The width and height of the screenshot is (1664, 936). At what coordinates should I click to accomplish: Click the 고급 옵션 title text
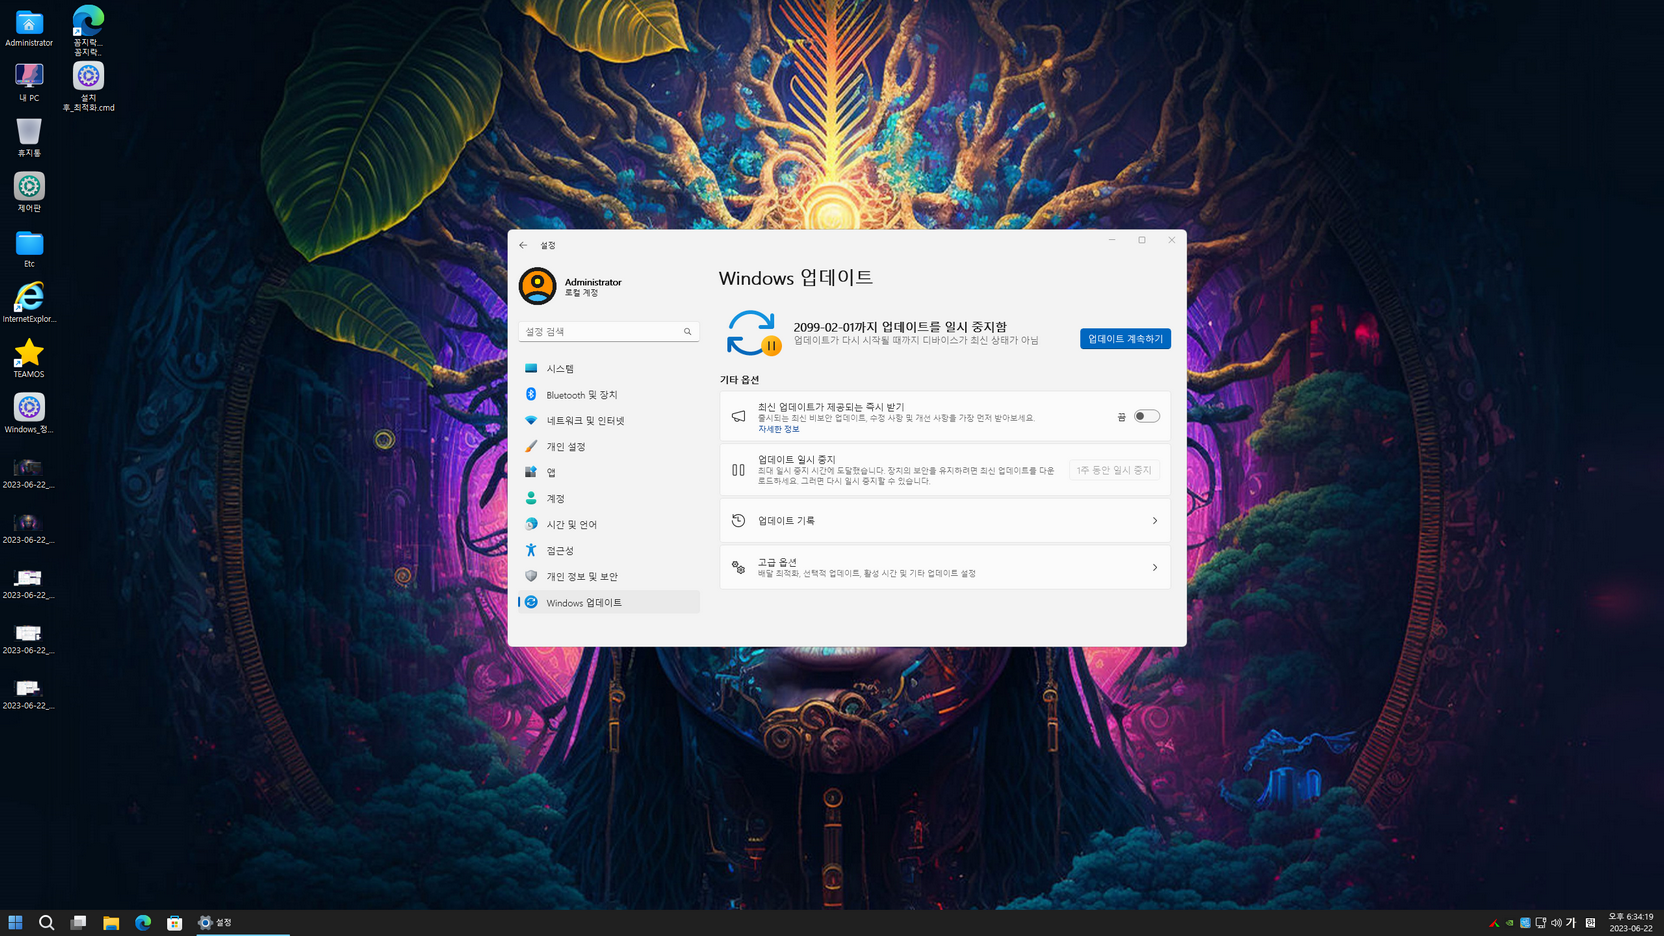[x=777, y=562]
